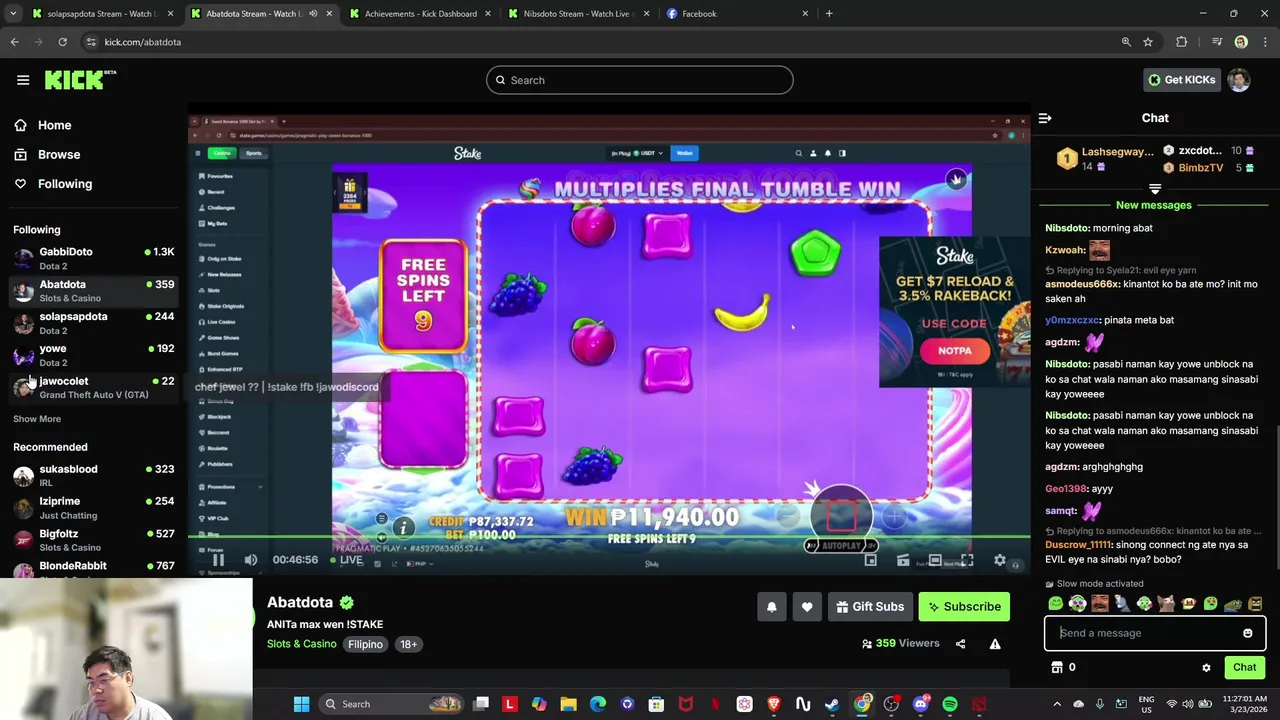Image resolution: width=1280 pixels, height=720 pixels.
Task: Open the volume control in system tray
Action: point(1189,704)
